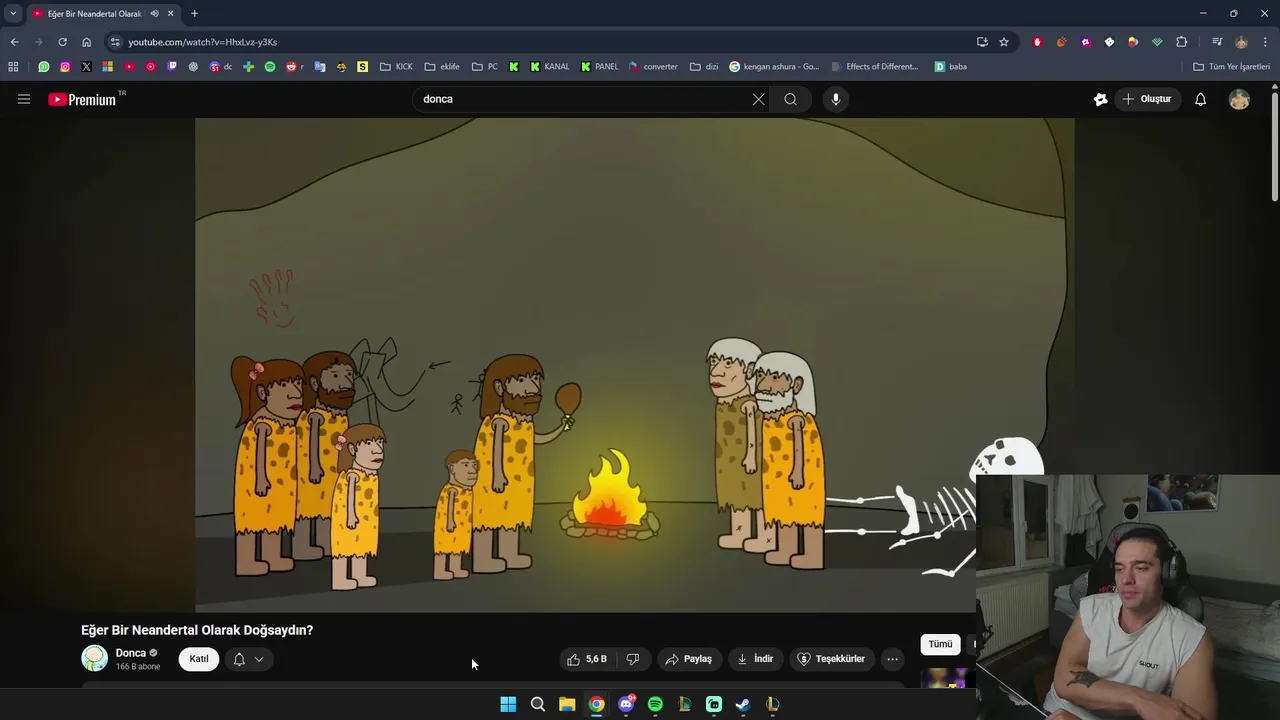Open Discord from taskbar
This screenshot has width=1280, height=720.
tap(626, 704)
